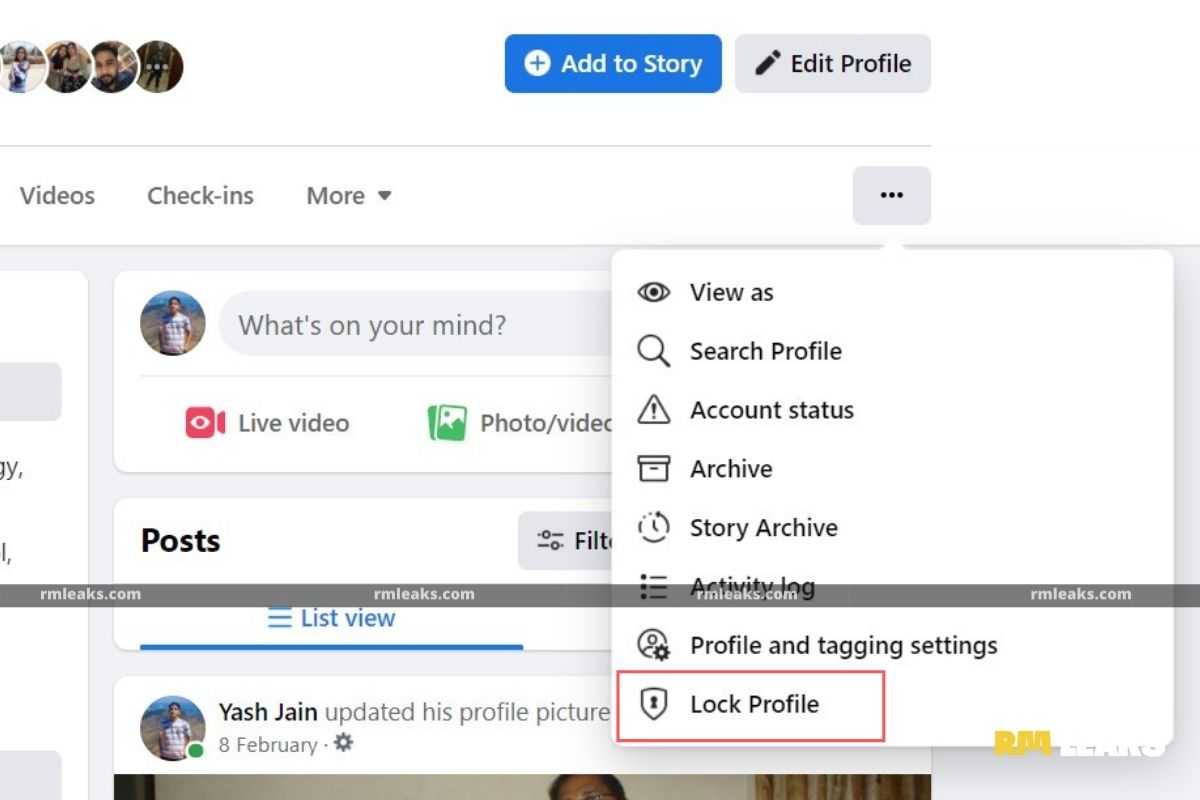Click the Posts heading text

tap(180, 541)
